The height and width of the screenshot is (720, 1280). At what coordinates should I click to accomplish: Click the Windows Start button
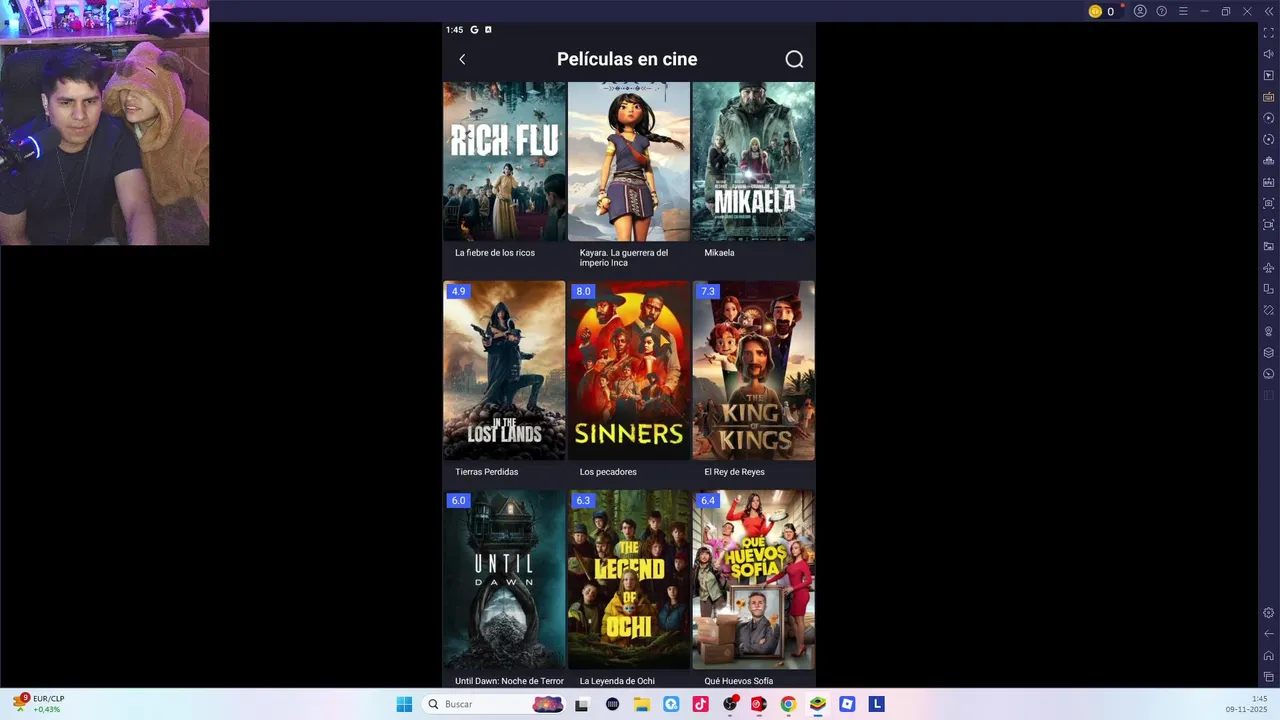[x=404, y=704]
